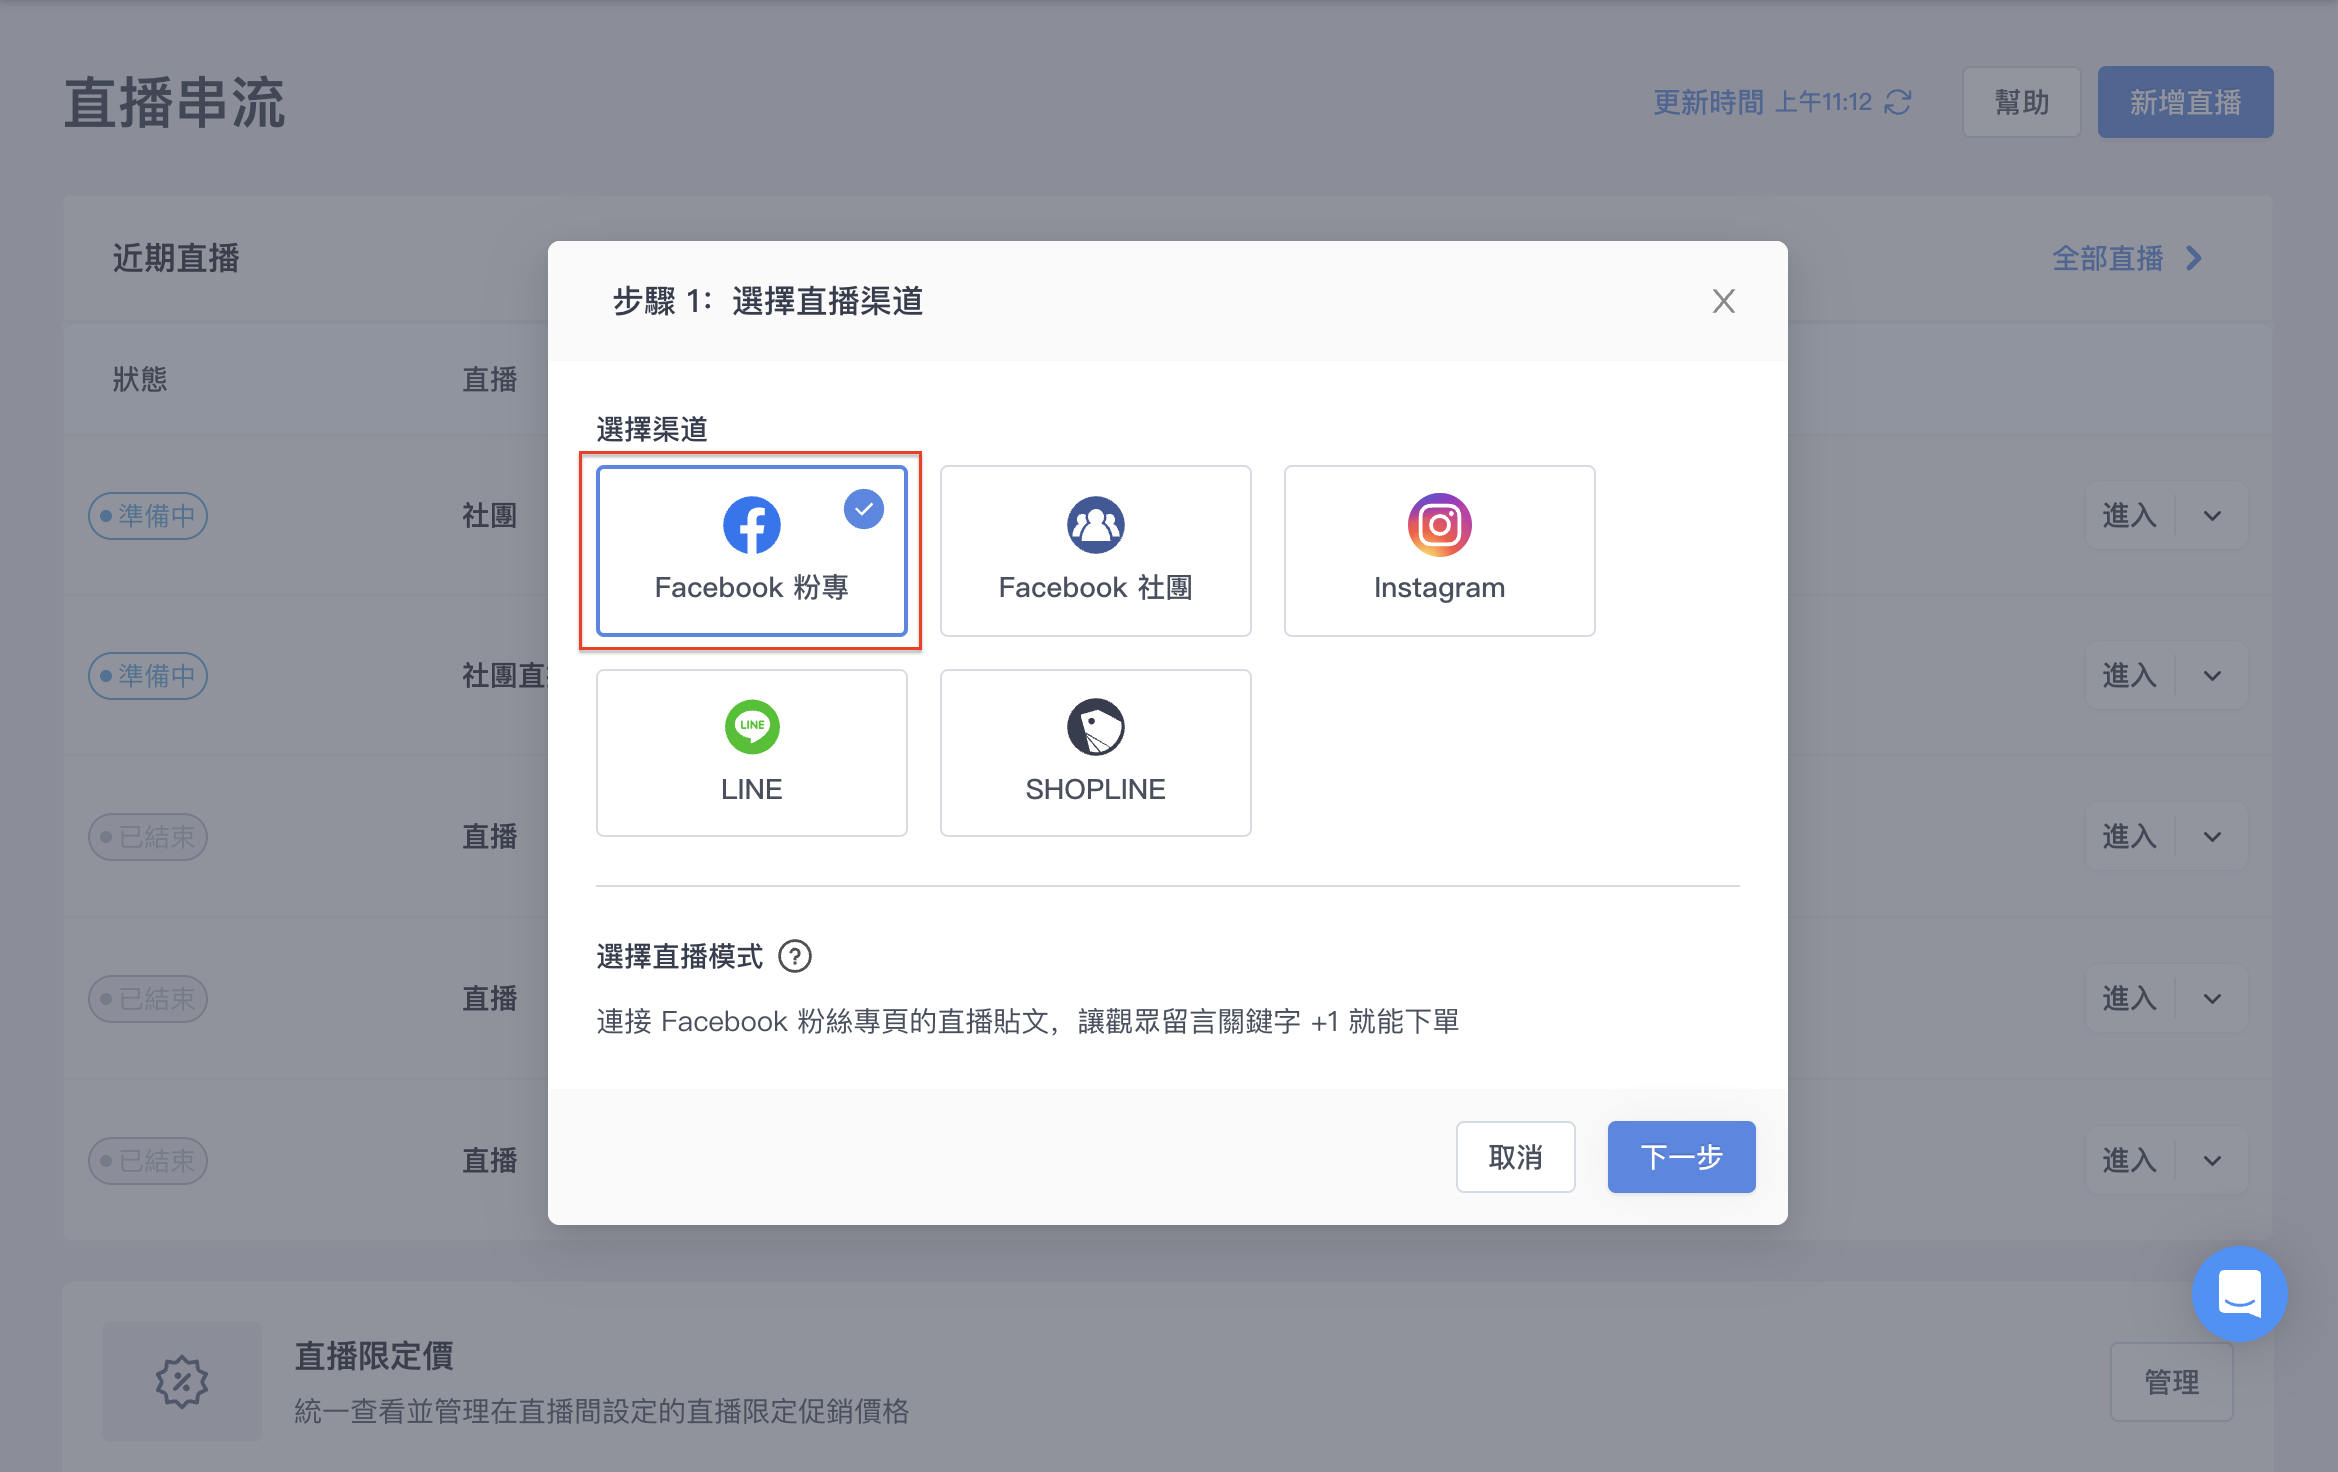Click 進入 on first 已結束 row
This screenshot has width=2338, height=1472.
point(2130,837)
